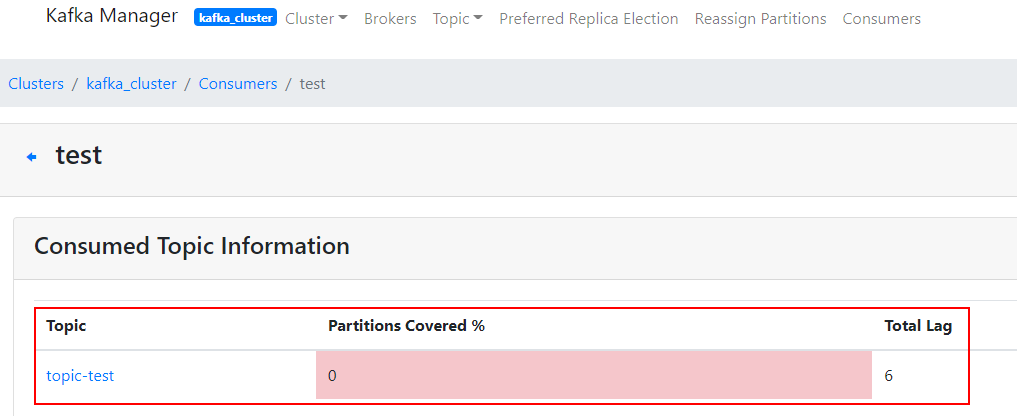Viewport: 1017px width, 416px height.
Task: Select Reassign Partitions in navbar
Action: pos(760,19)
